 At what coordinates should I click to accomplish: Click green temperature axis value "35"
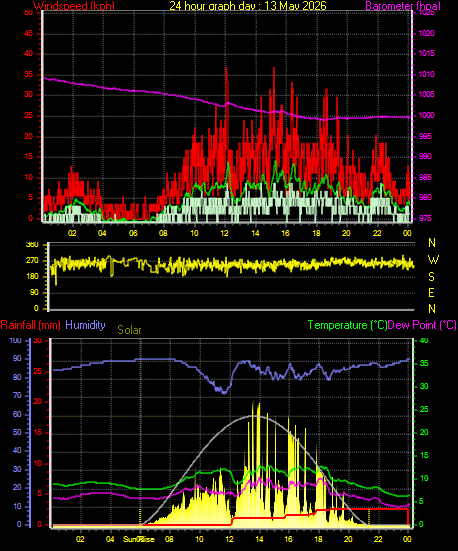pyautogui.click(x=424, y=363)
